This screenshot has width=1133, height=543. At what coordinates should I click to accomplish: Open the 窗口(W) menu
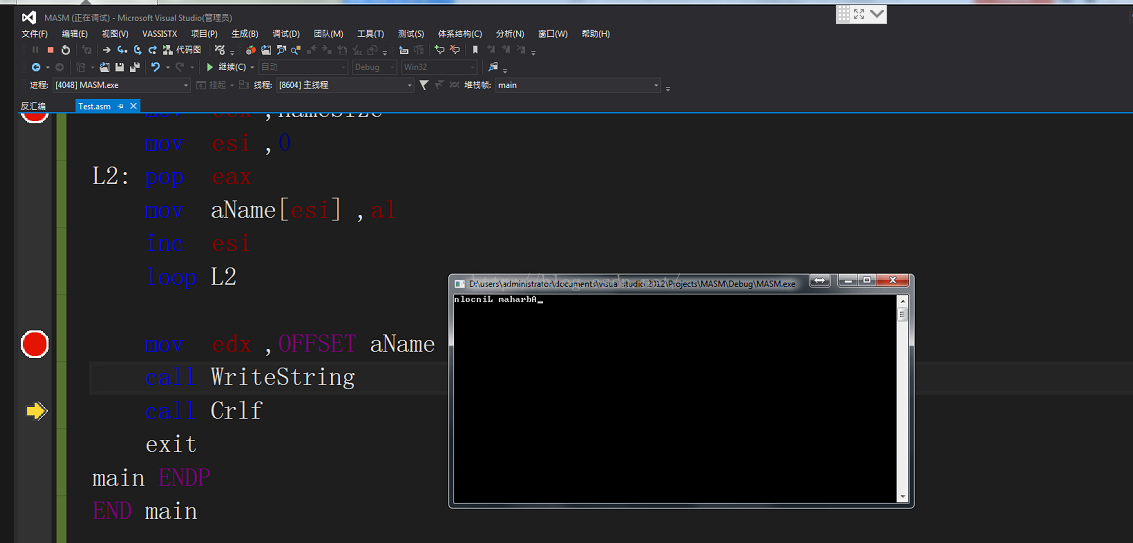[553, 34]
